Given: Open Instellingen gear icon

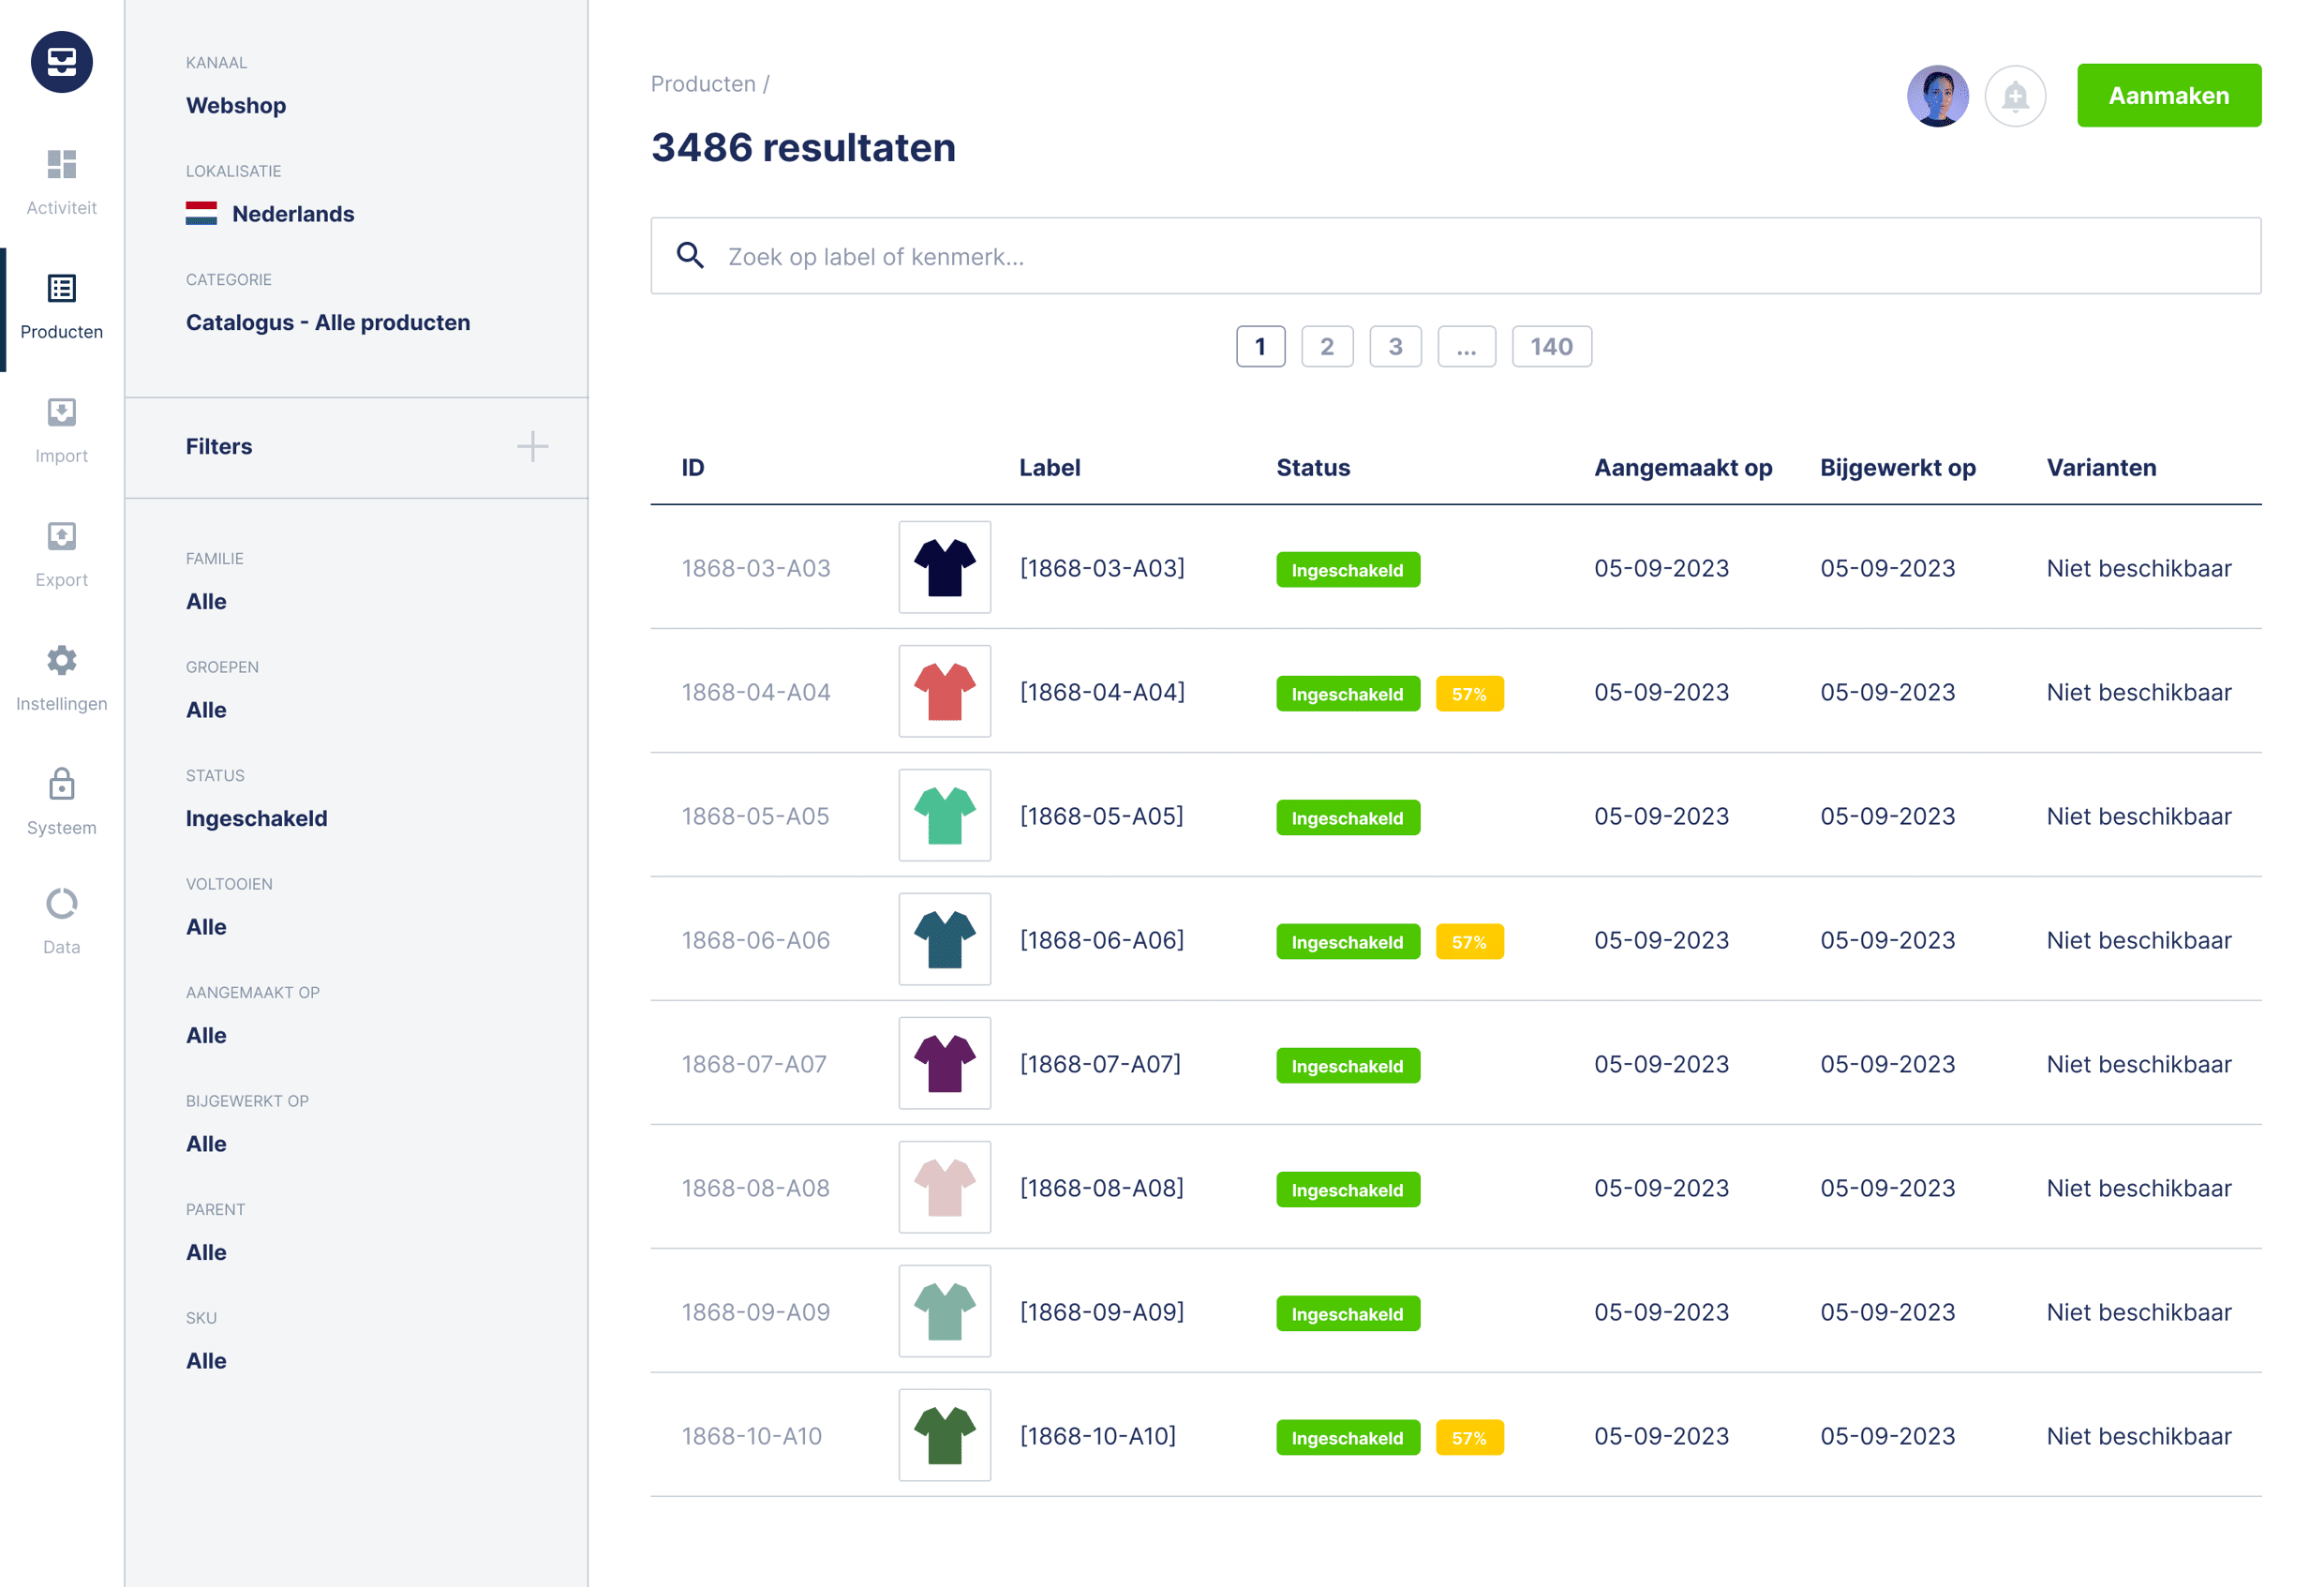Looking at the screenshot, I should (61, 660).
